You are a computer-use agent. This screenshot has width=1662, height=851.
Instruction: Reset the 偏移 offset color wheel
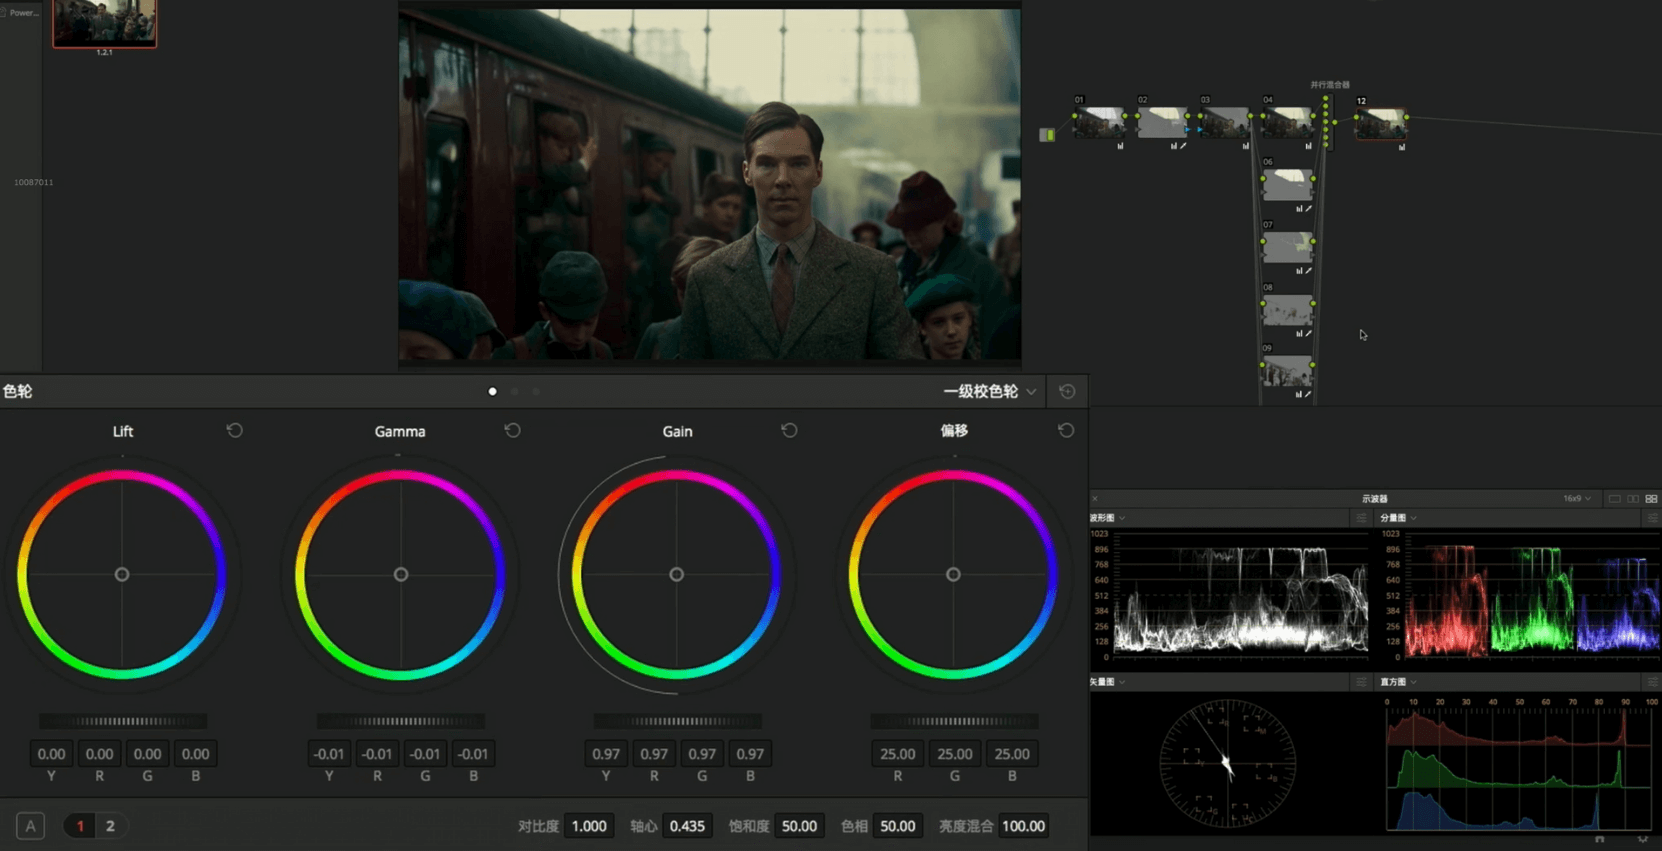tap(1066, 430)
